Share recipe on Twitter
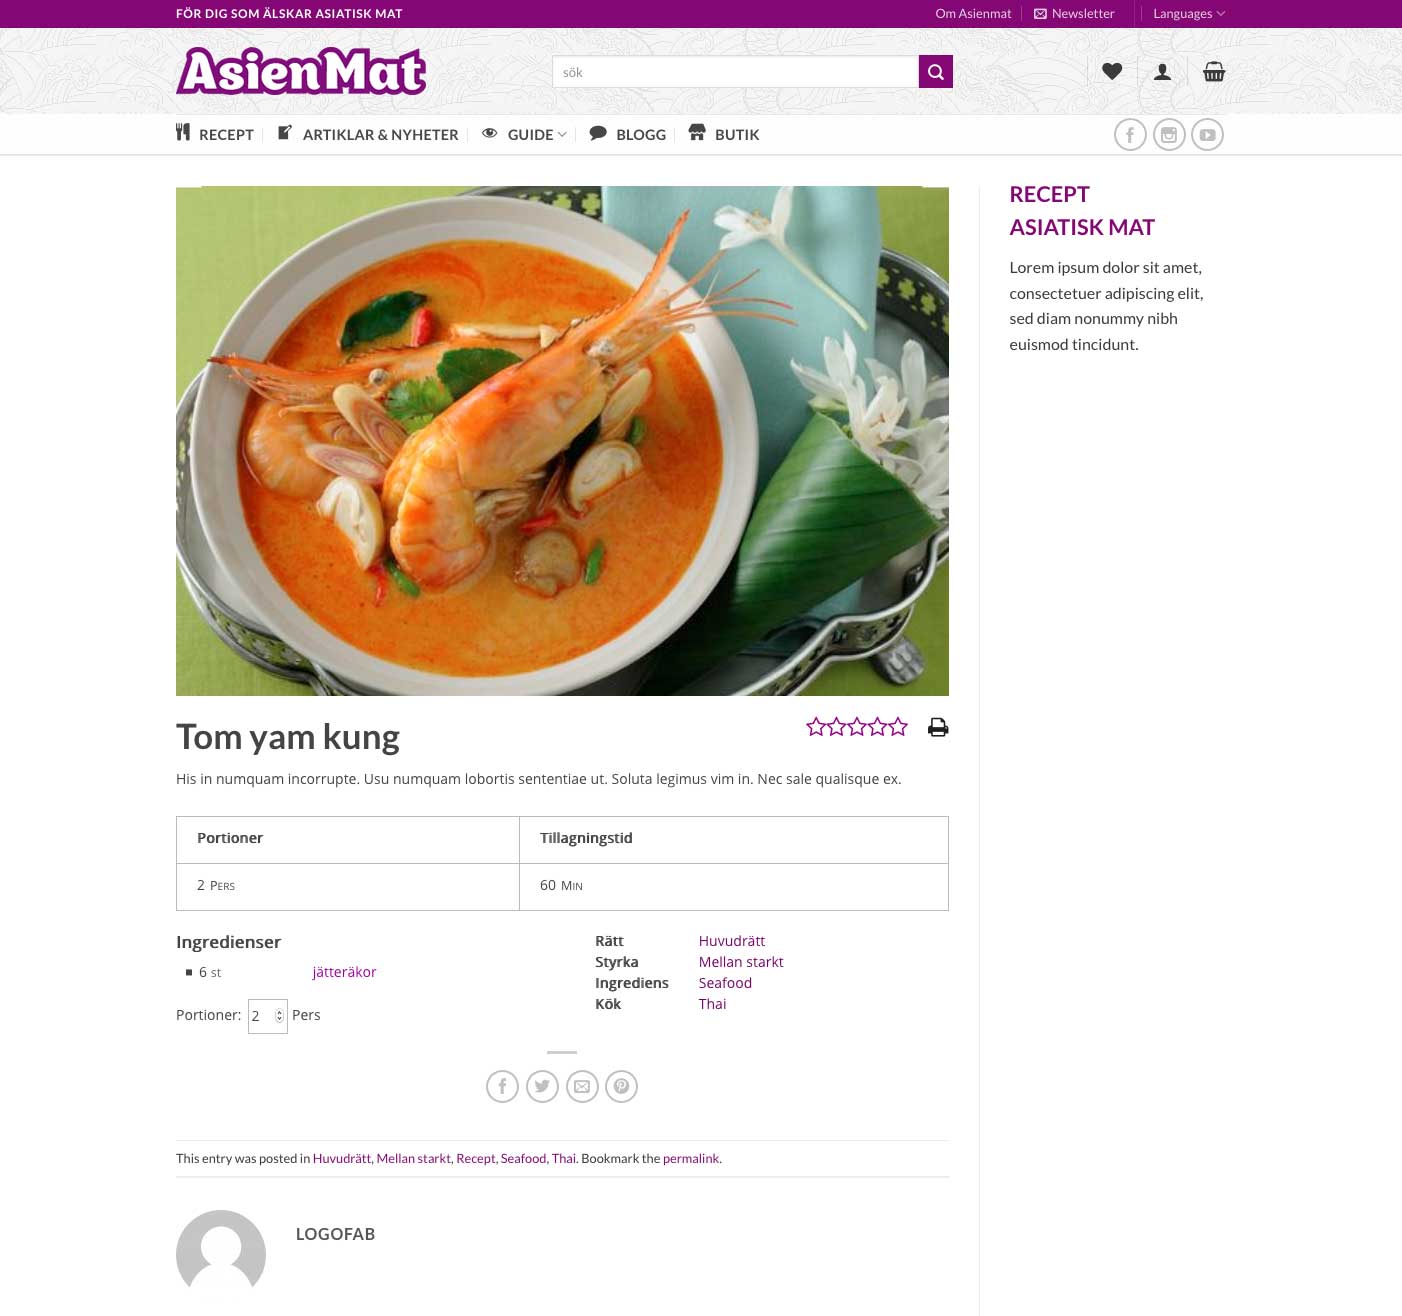The image size is (1402, 1316). [542, 1086]
